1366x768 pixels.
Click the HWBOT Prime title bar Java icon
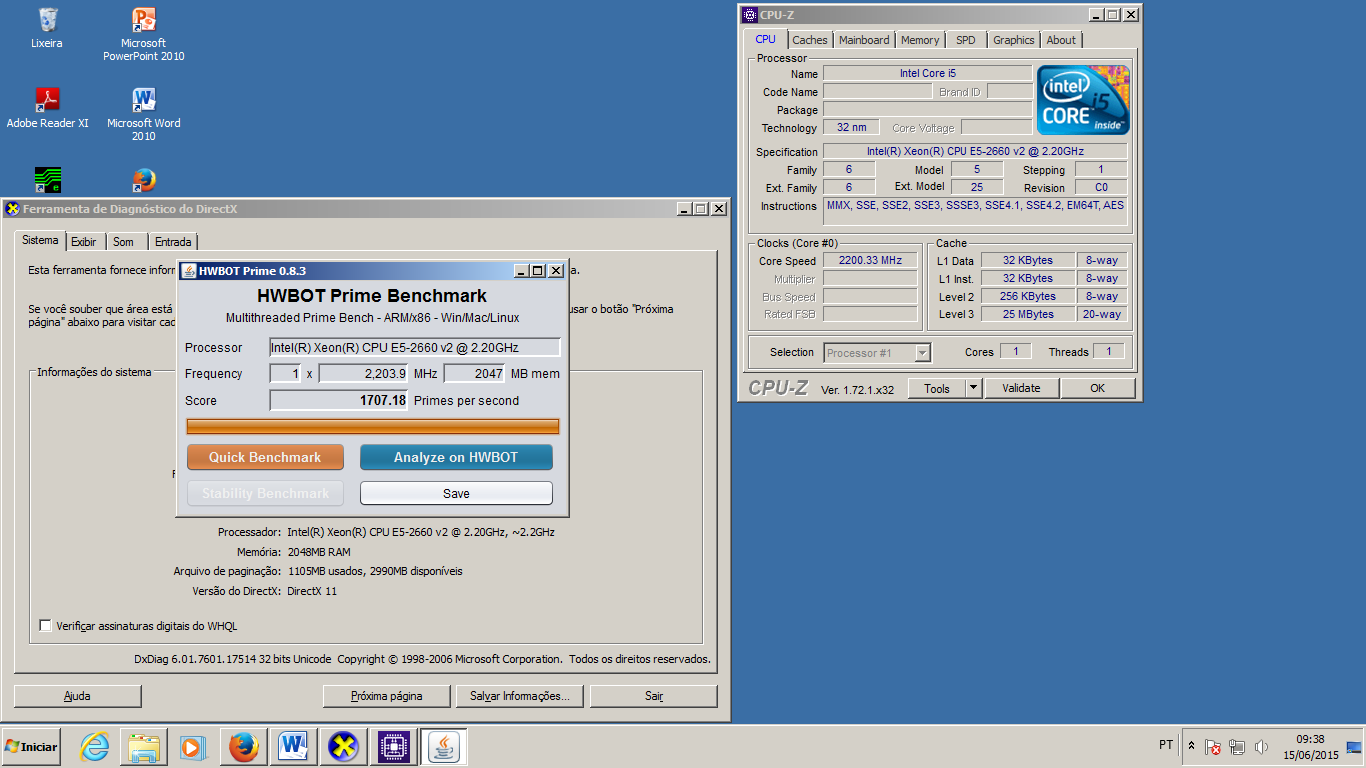189,271
